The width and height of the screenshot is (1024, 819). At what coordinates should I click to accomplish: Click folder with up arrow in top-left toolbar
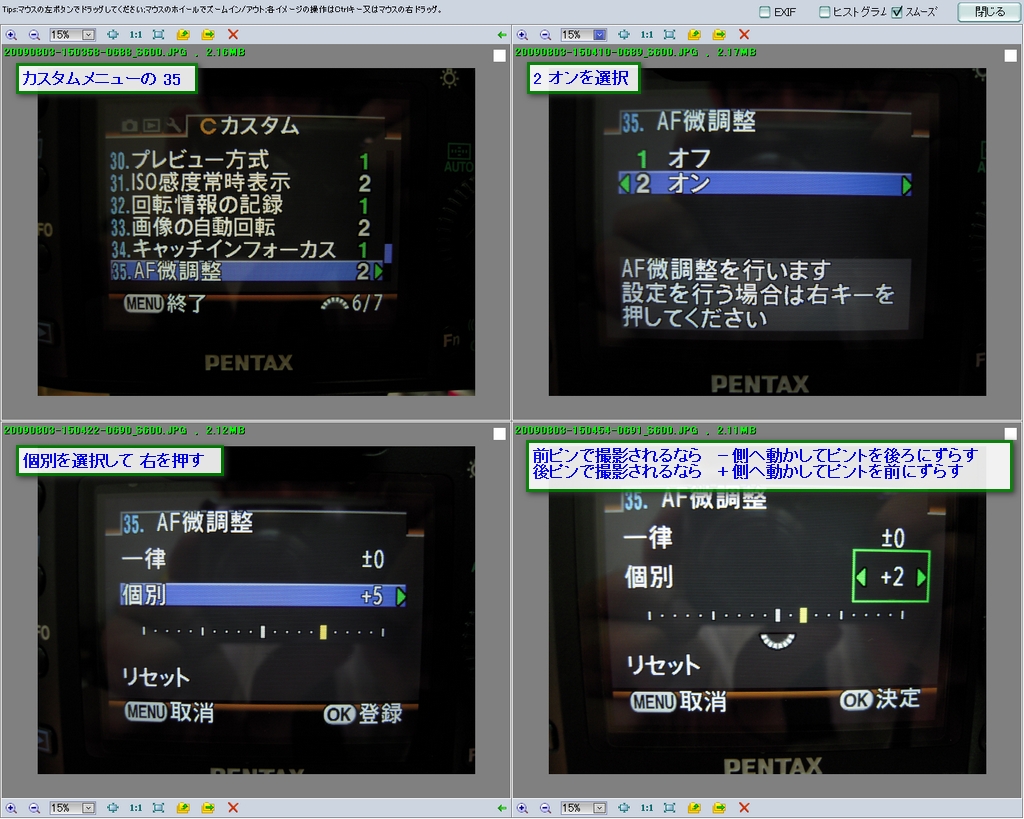pyautogui.click(x=183, y=35)
